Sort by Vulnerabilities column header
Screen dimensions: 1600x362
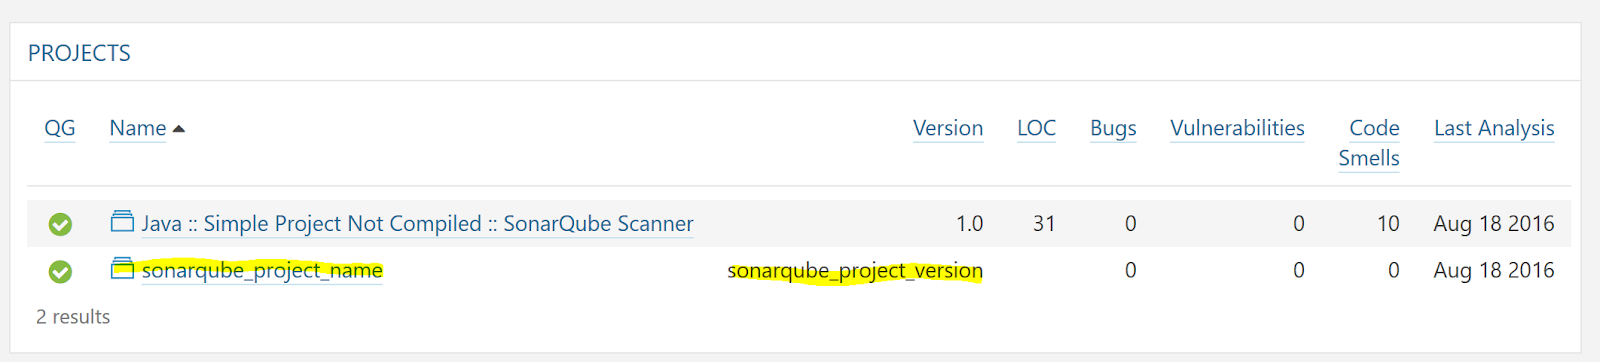[x=1237, y=128]
